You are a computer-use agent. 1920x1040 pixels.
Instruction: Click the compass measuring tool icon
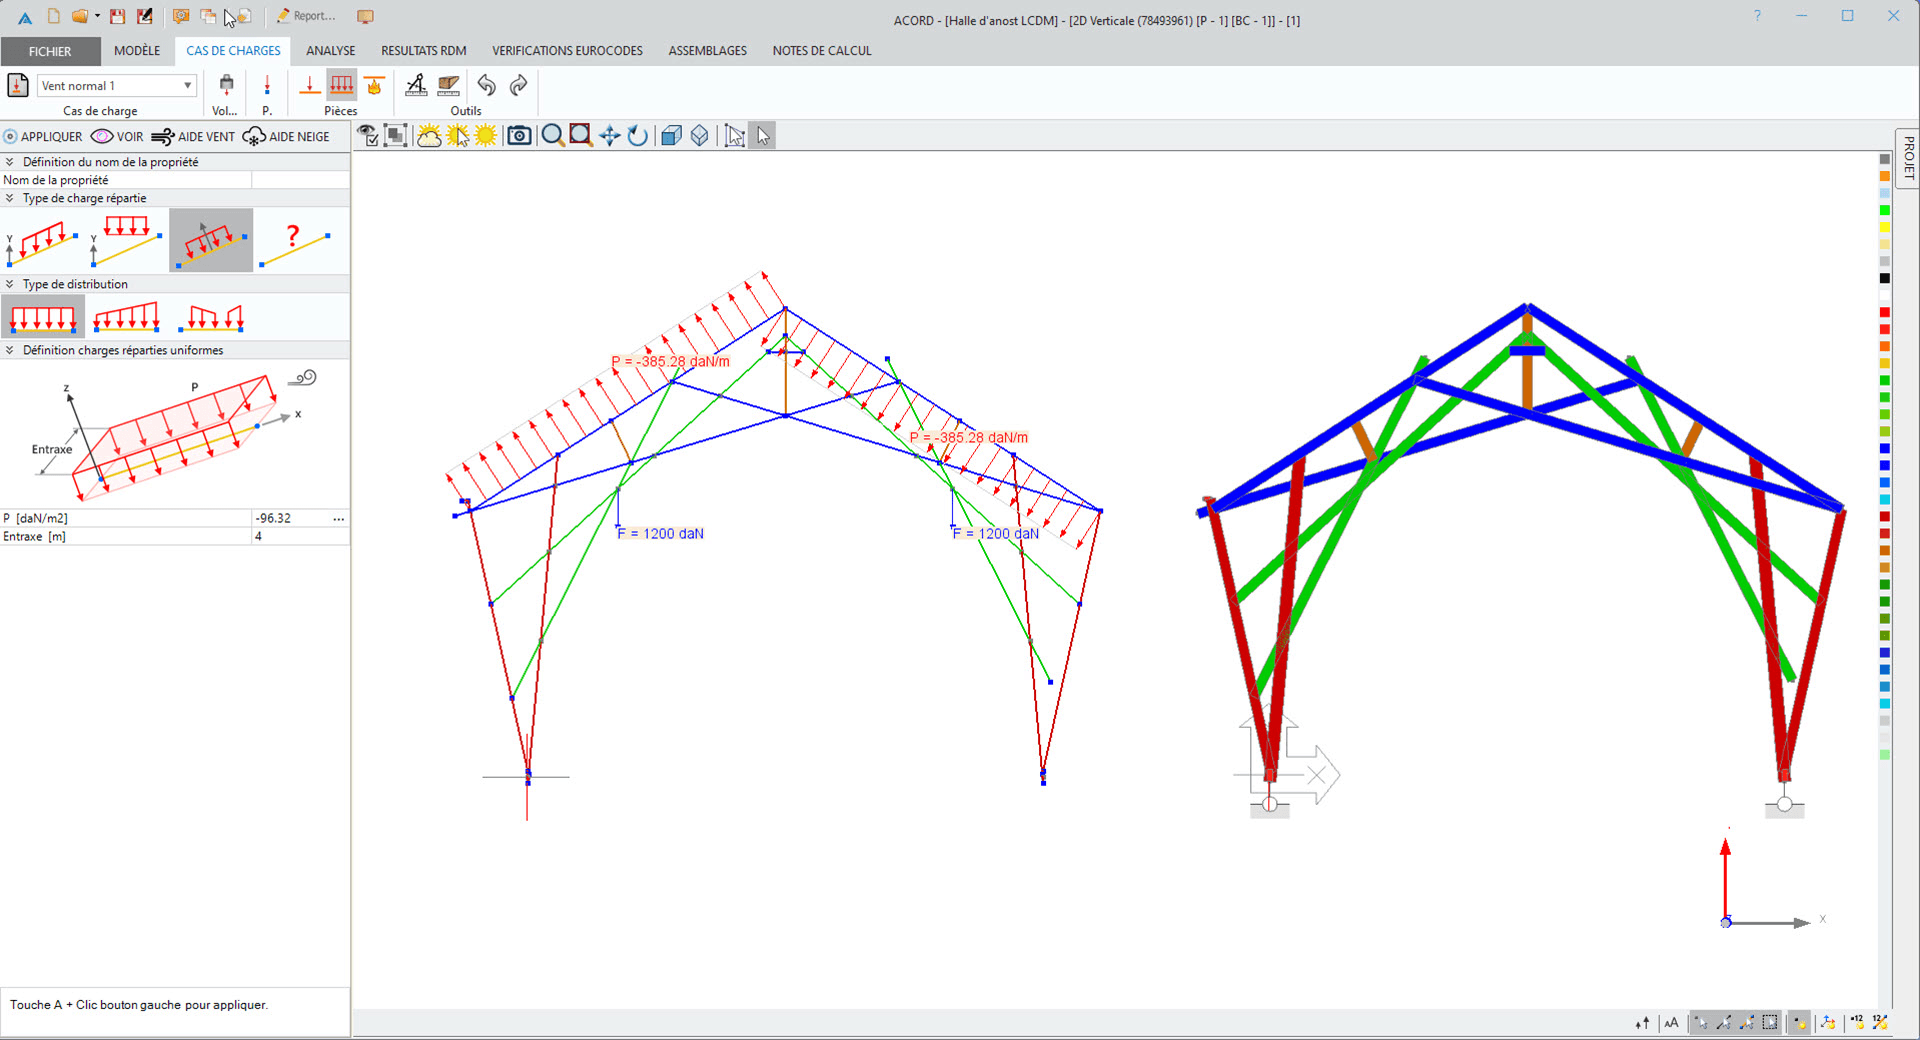(416, 86)
